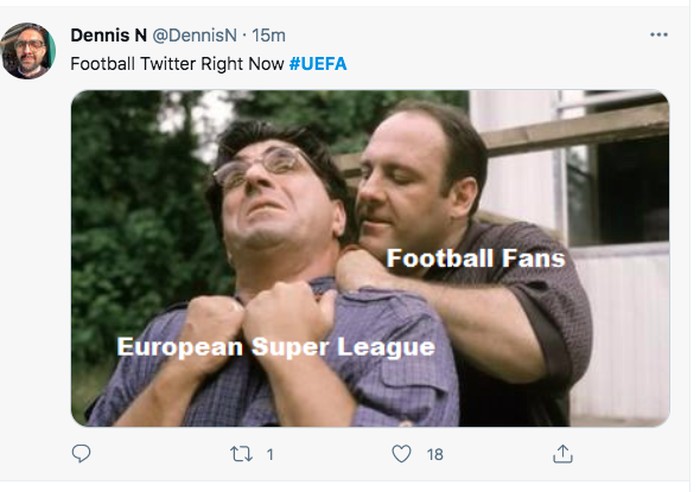Open the share tweet icon
This screenshot has width=700, height=492.
pyautogui.click(x=562, y=454)
